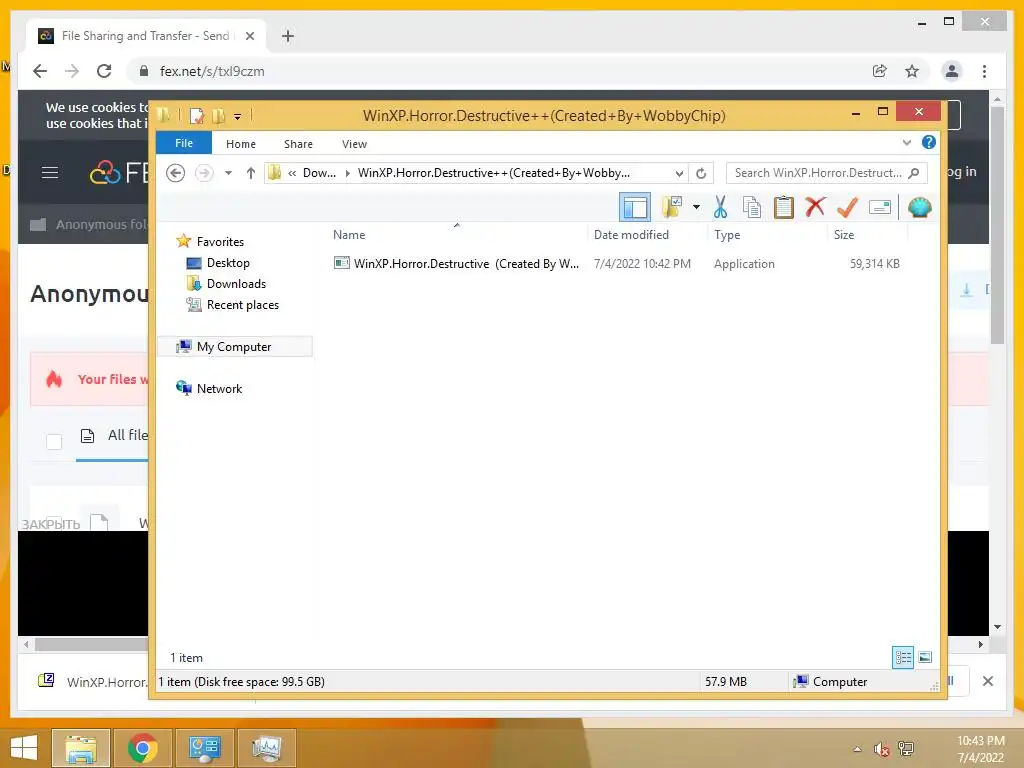The image size is (1024, 768).
Task: Click the orange checkmark Properties icon
Action: click(x=847, y=208)
